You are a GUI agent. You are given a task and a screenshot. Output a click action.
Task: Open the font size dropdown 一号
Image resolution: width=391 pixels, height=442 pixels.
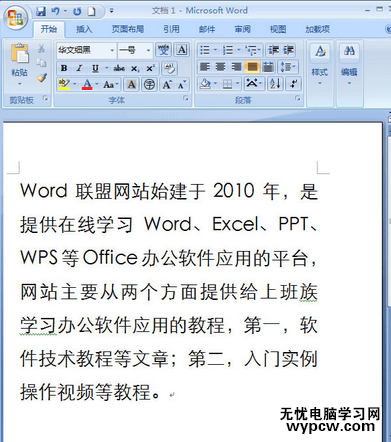[148, 50]
